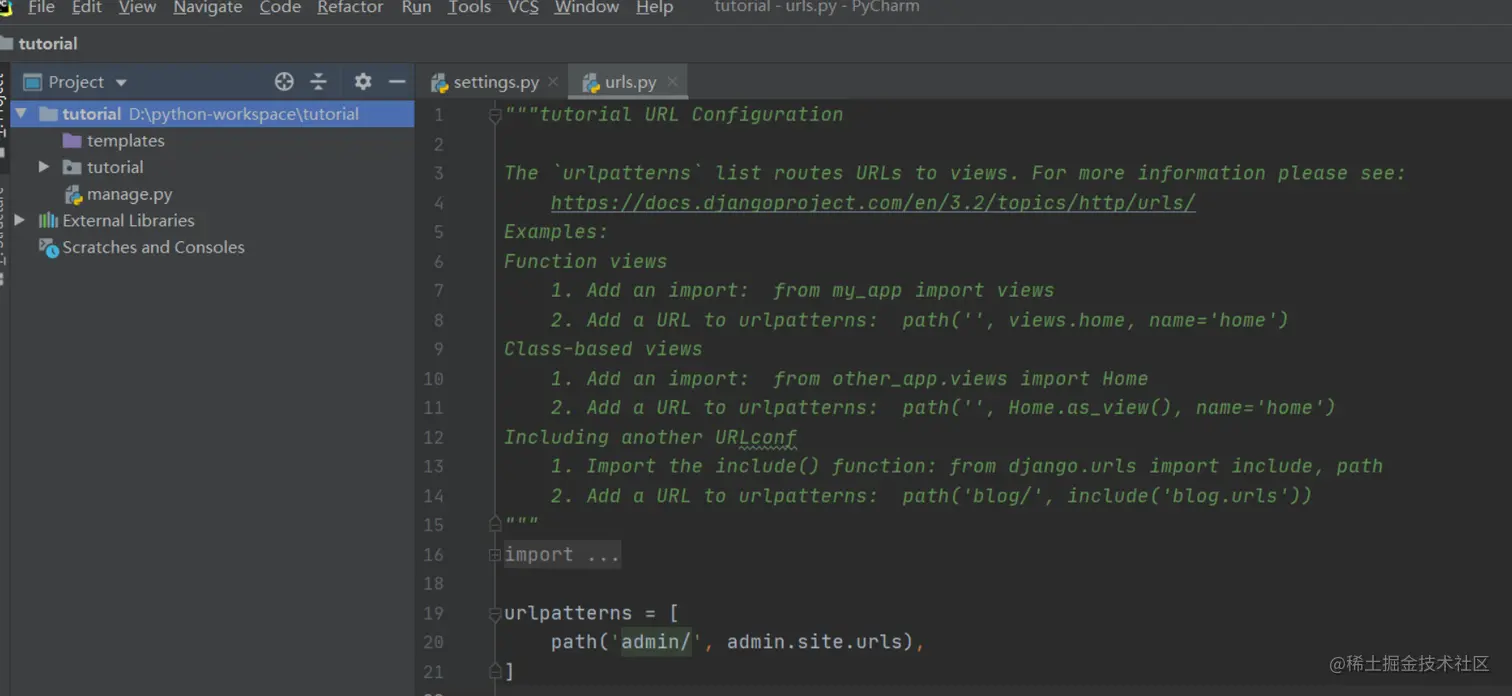The width and height of the screenshot is (1512, 696).
Task: Click the locate/select opened file icon
Action: point(284,82)
